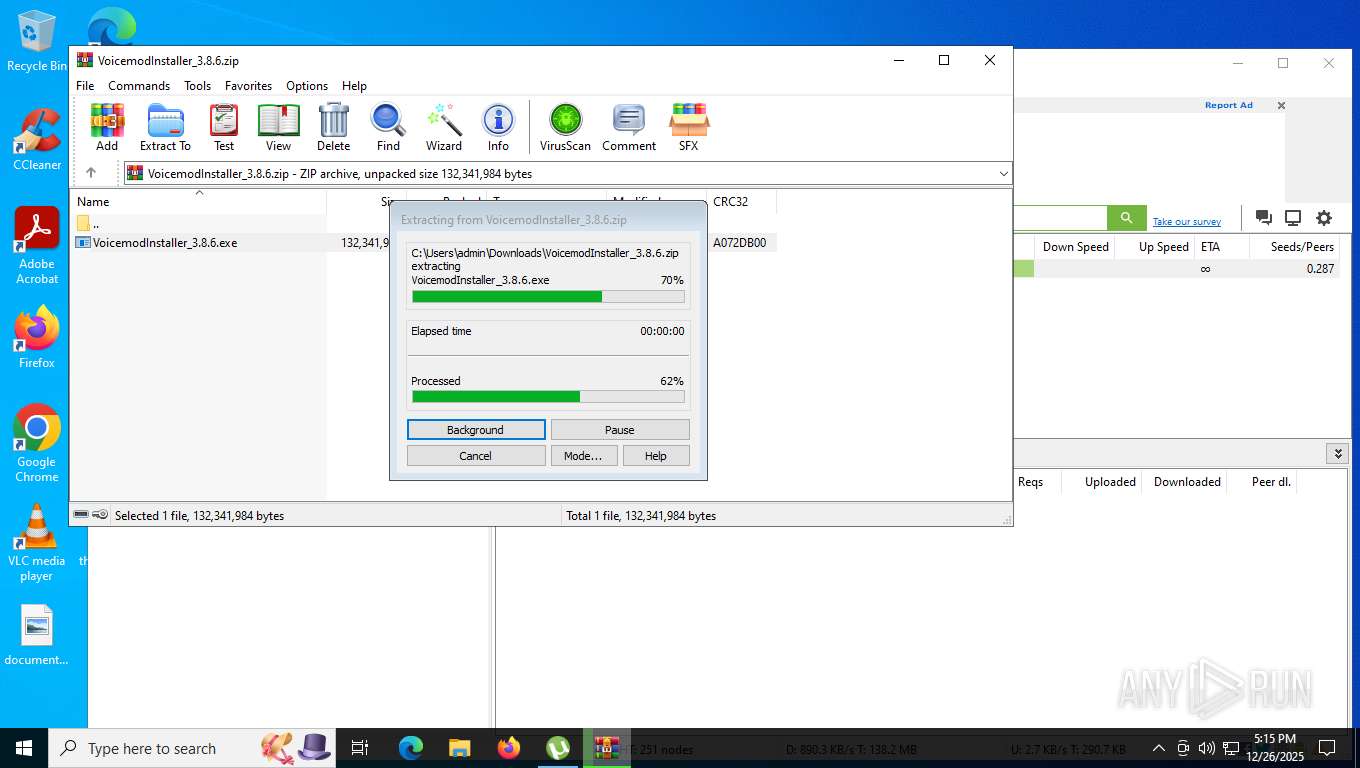
Task: Run VirusScan with the green bug icon
Action: [x=565, y=127]
